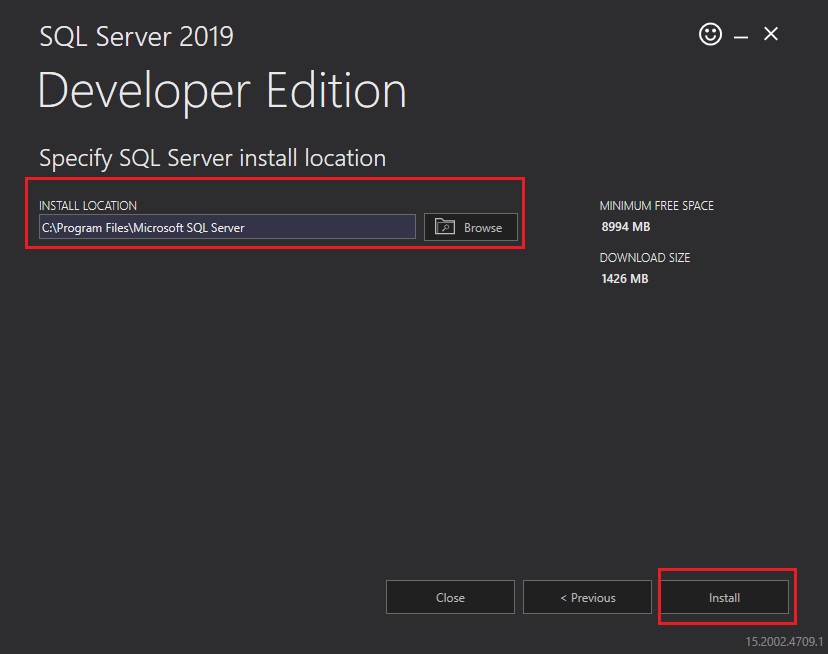The image size is (828, 654).
Task: Go back with the Previous button
Action: pos(587,597)
